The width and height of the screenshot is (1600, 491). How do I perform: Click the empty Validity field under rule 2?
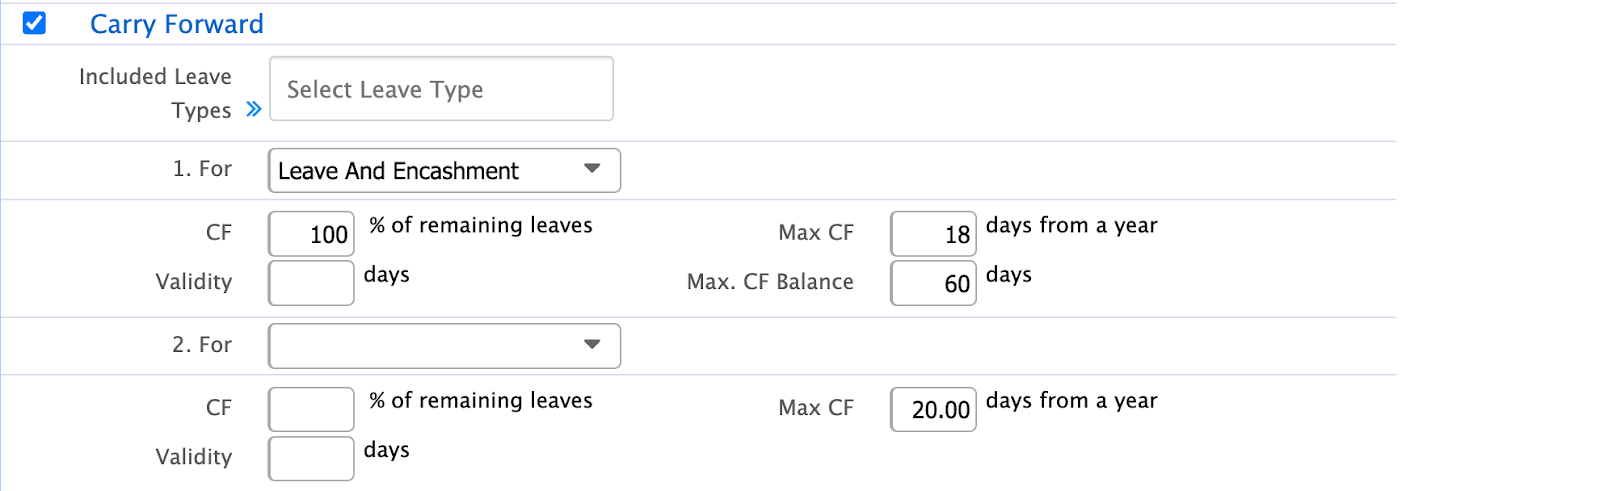point(311,459)
